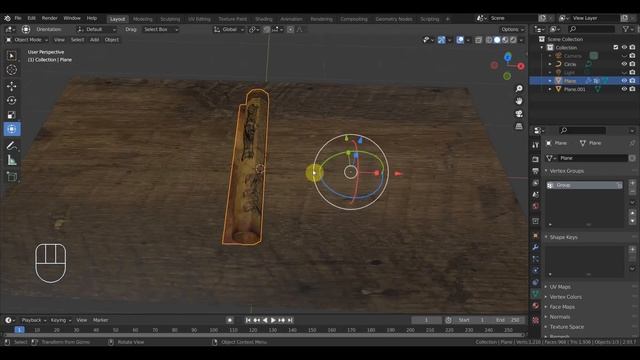Open Select Box drag dropdown
The image size is (640, 360).
(x=161, y=29)
